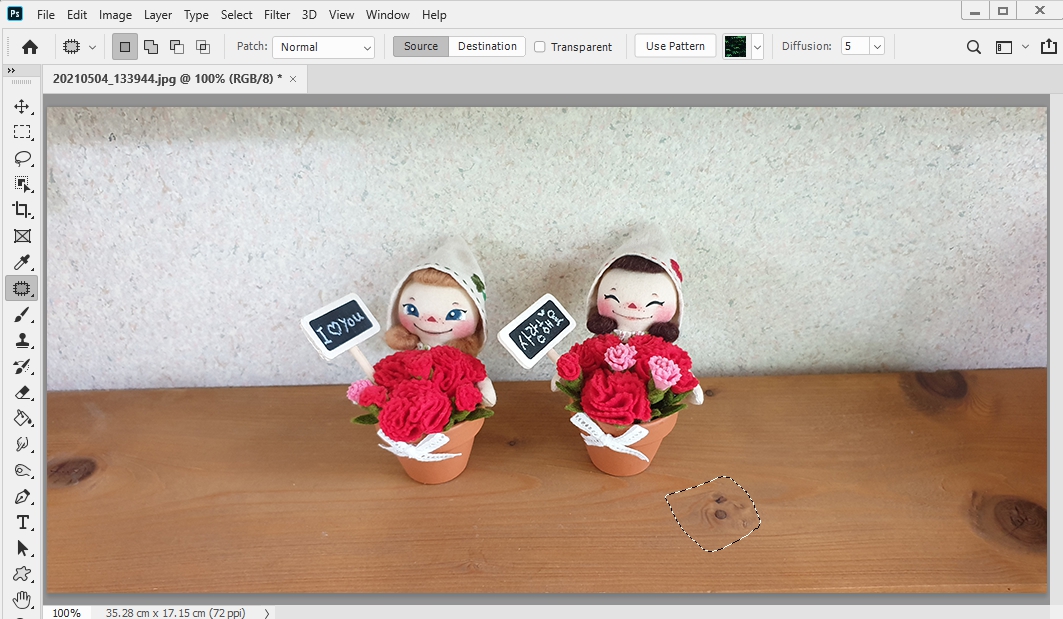Expand the status bar info arrow
The width and height of the screenshot is (1063, 619).
[x=267, y=613]
